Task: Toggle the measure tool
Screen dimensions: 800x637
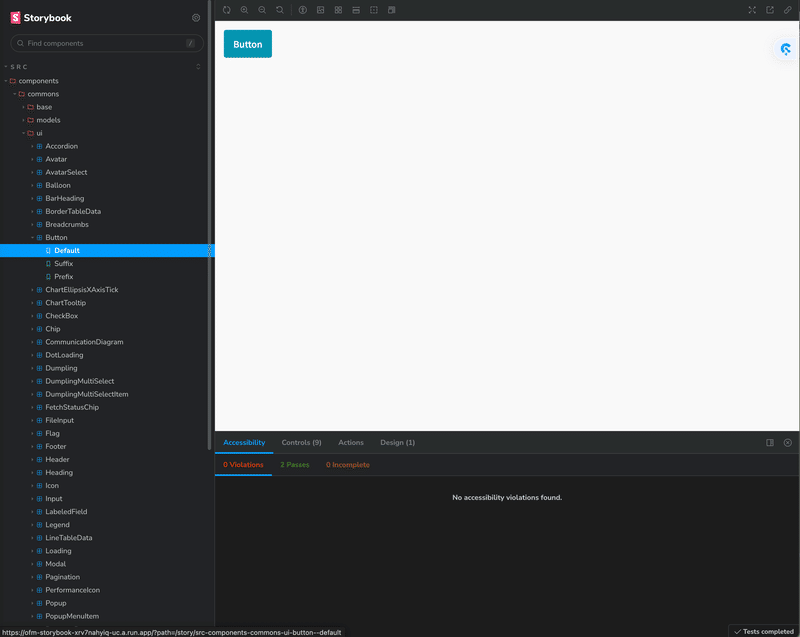Action: (374, 10)
